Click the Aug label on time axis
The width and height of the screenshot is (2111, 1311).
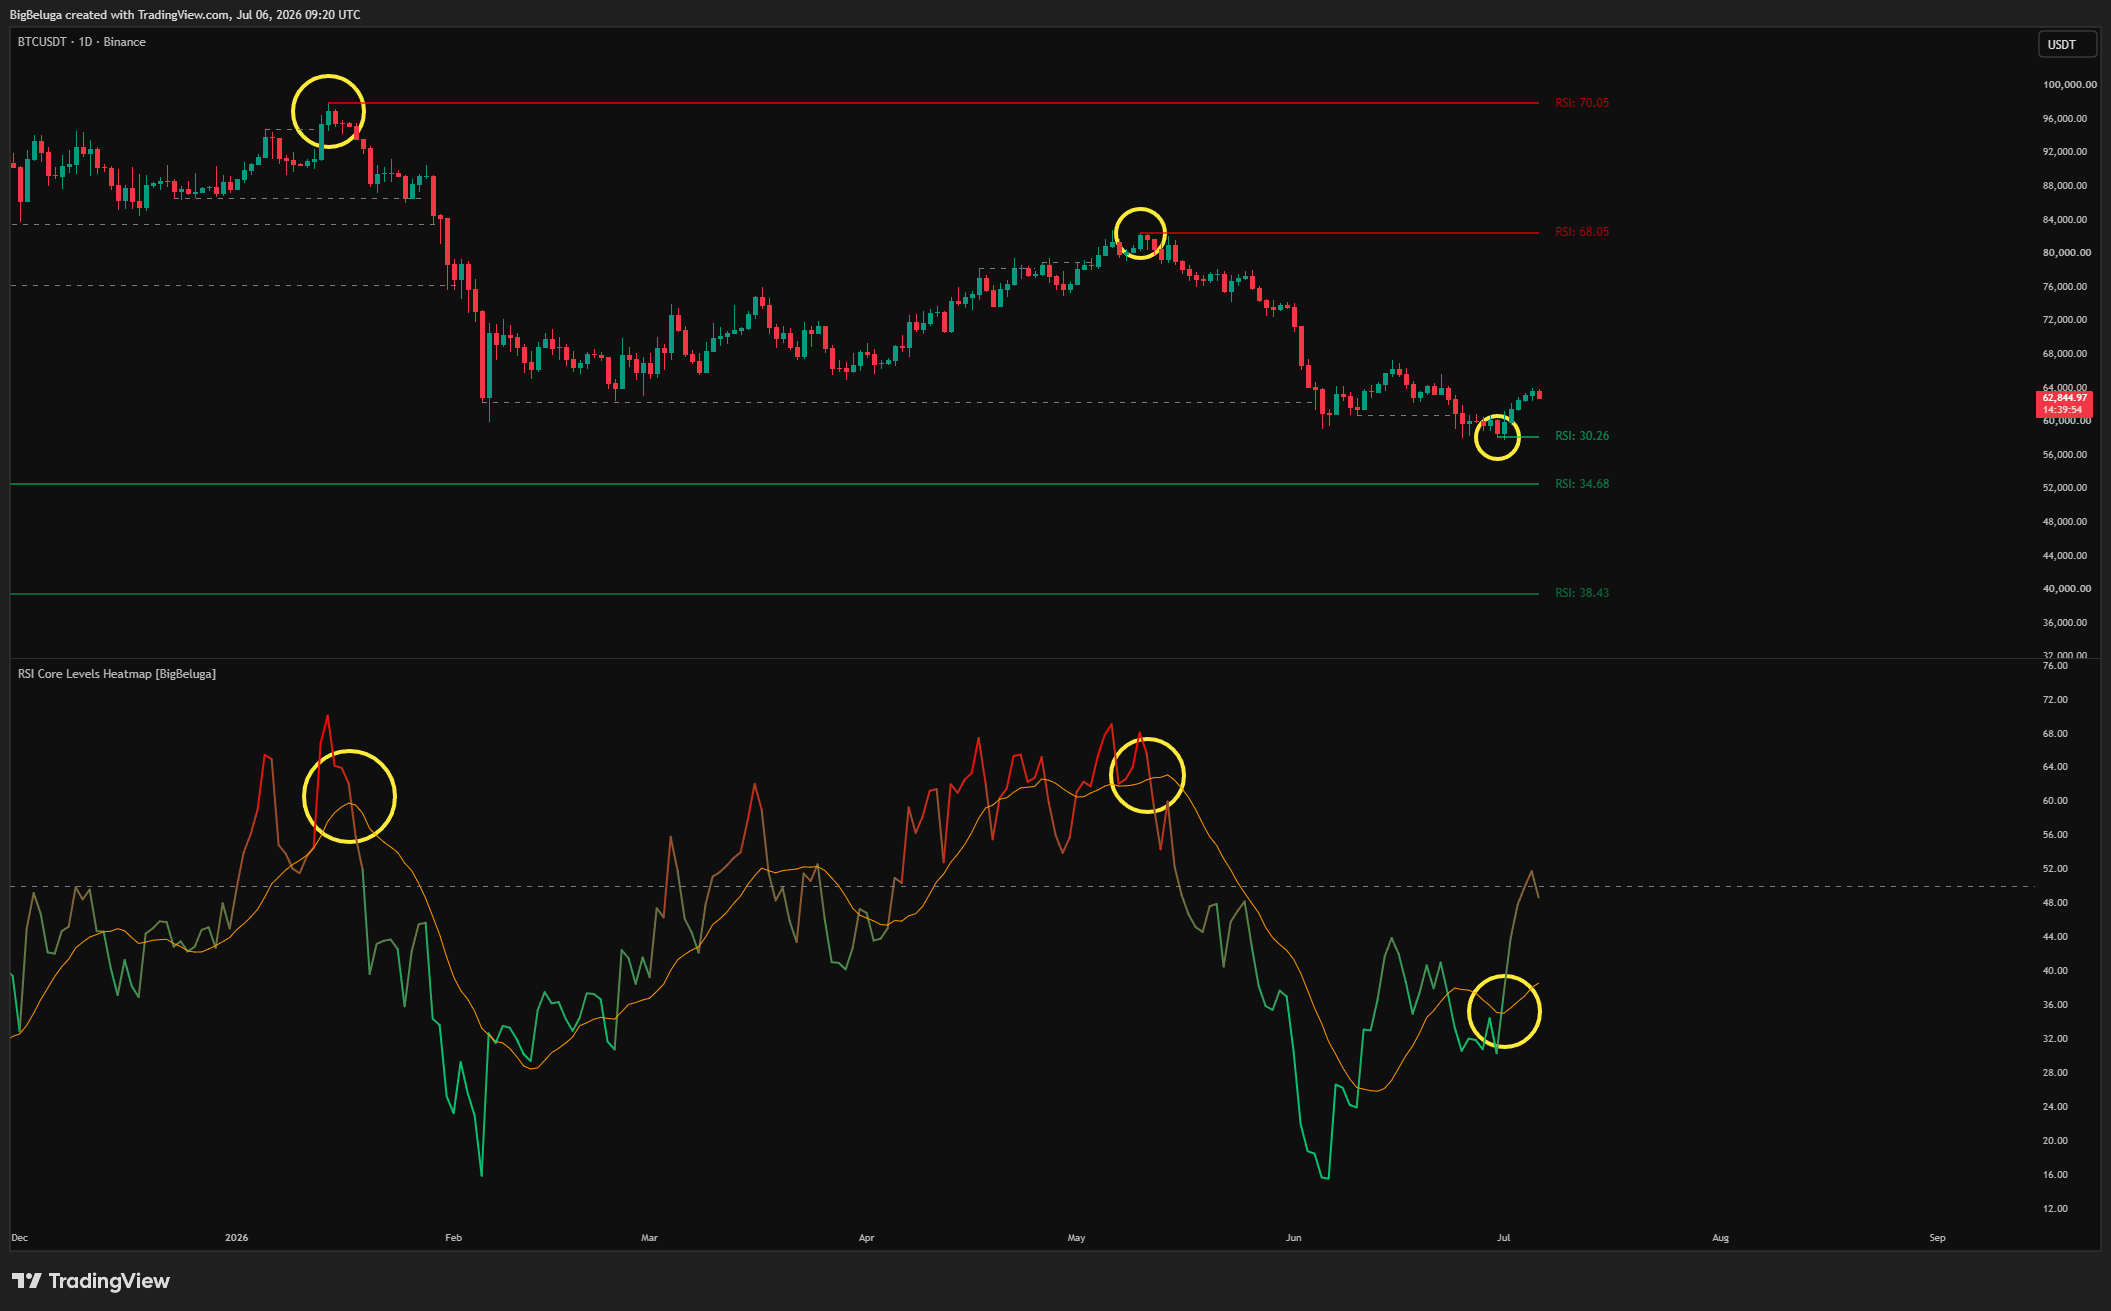(x=1721, y=1238)
